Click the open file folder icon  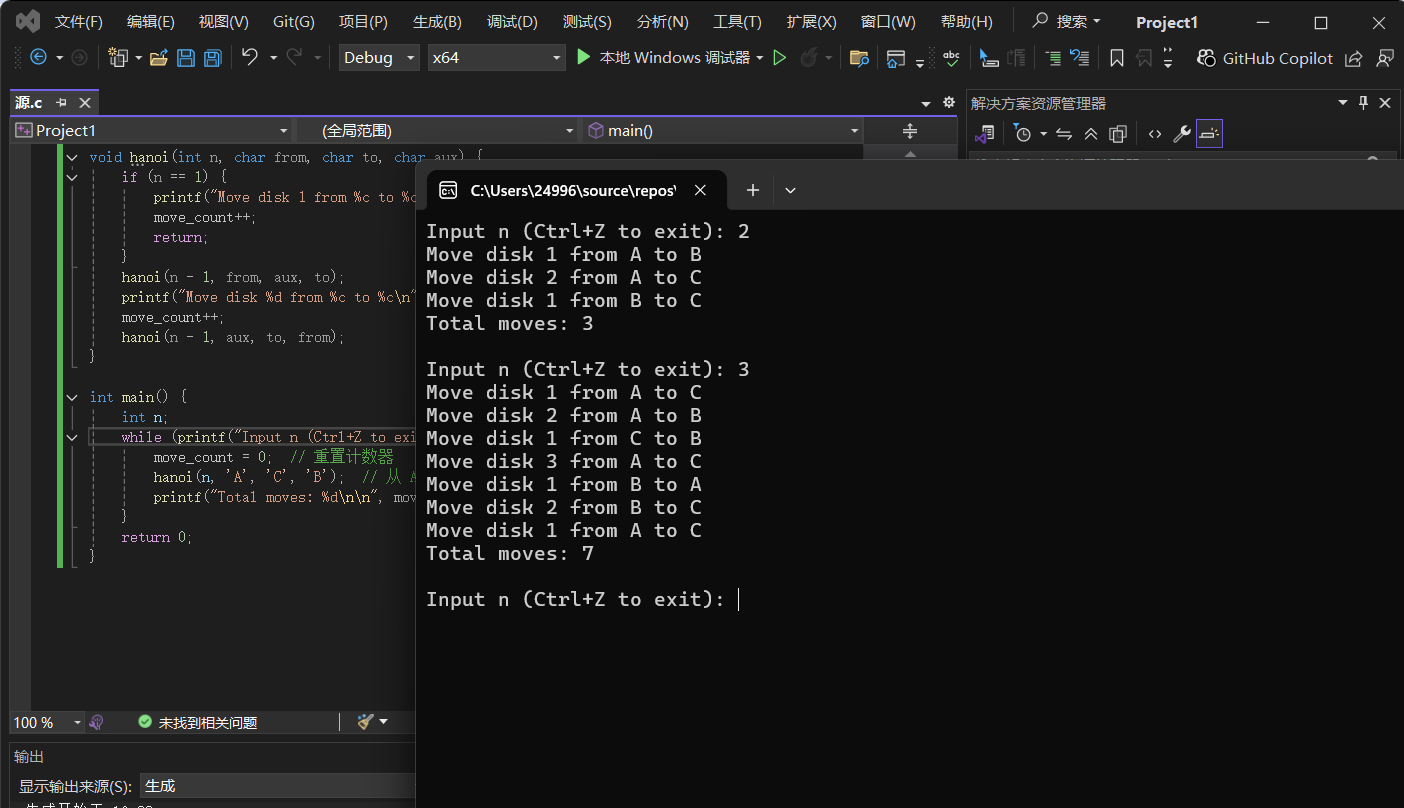[x=158, y=58]
